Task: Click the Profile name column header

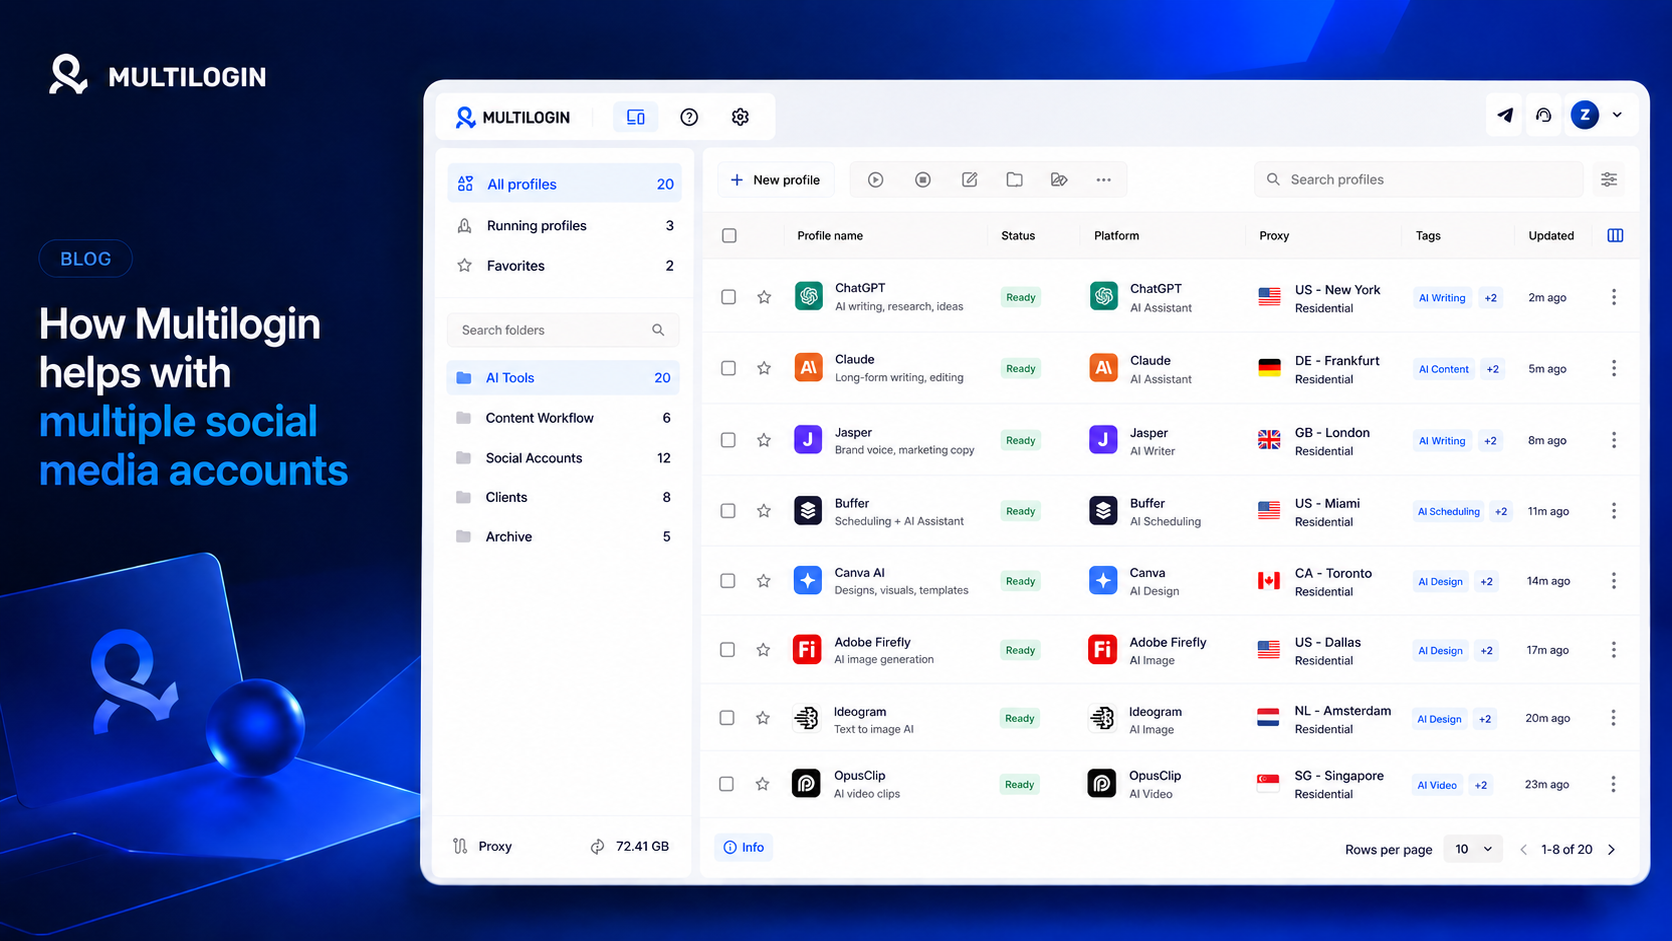Action: tap(830, 236)
